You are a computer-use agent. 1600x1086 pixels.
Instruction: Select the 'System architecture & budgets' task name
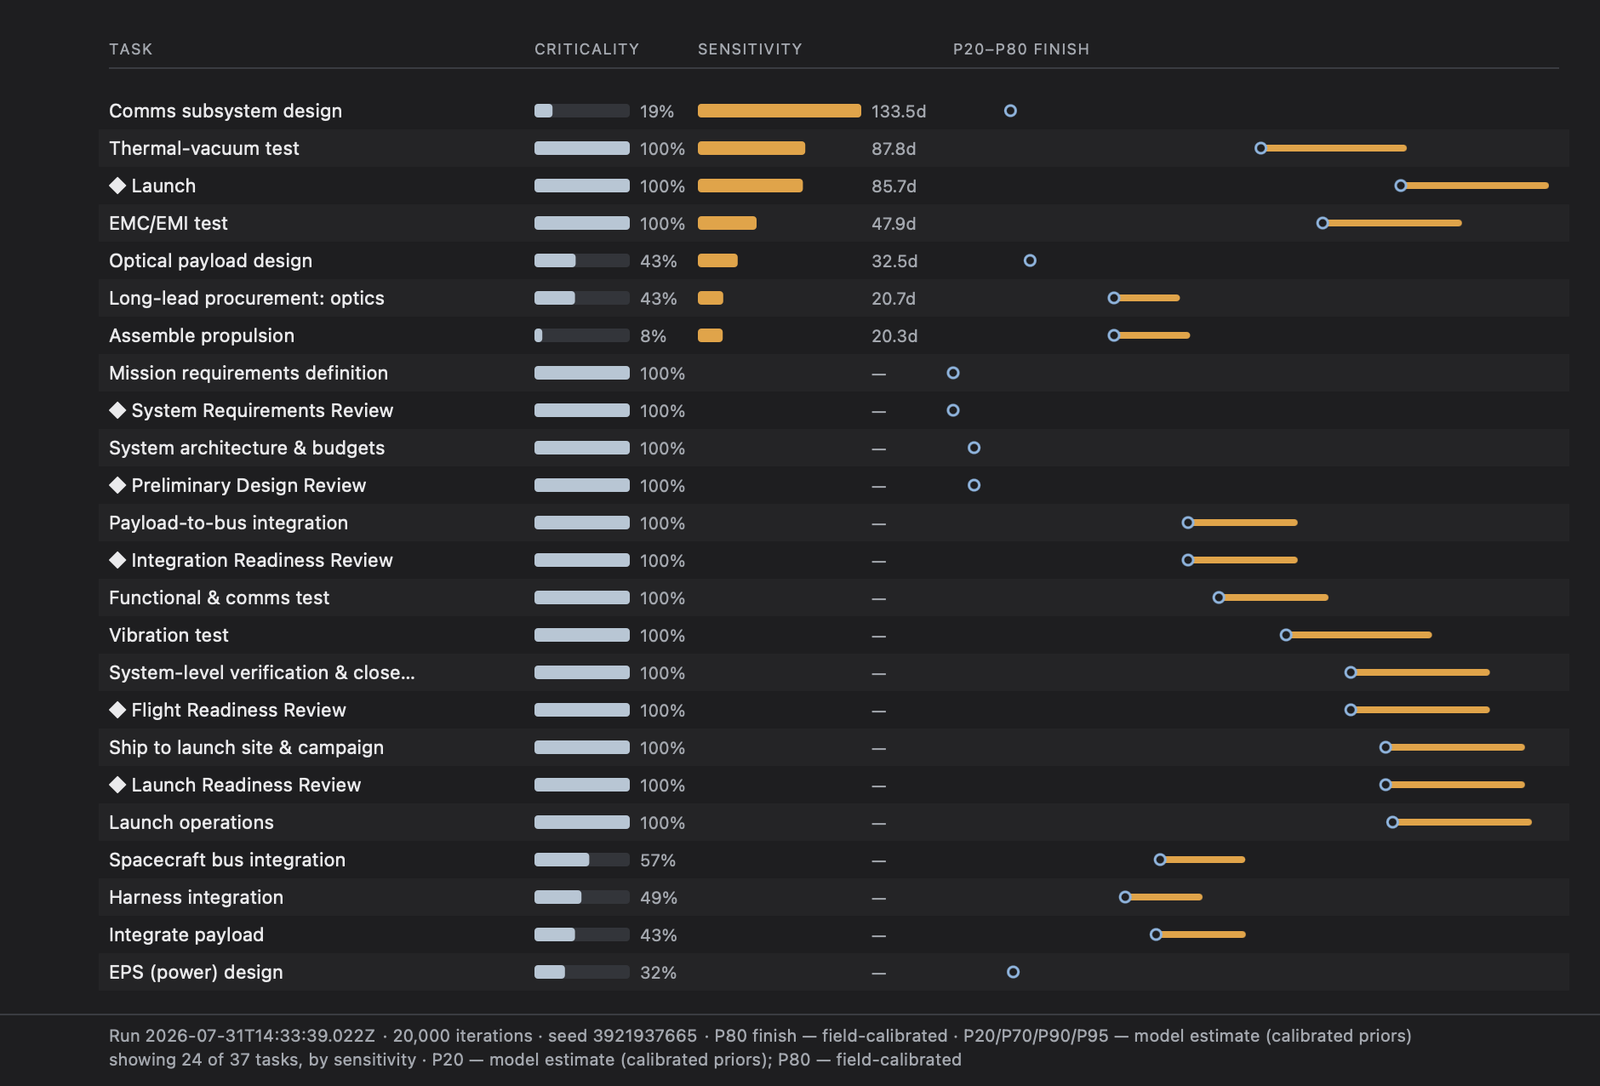[x=247, y=448]
